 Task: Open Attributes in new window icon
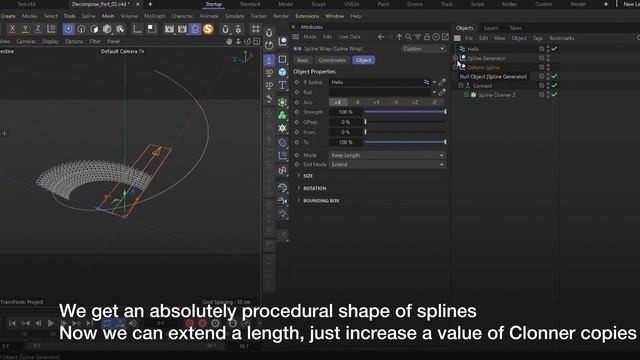(x=445, y=37)
